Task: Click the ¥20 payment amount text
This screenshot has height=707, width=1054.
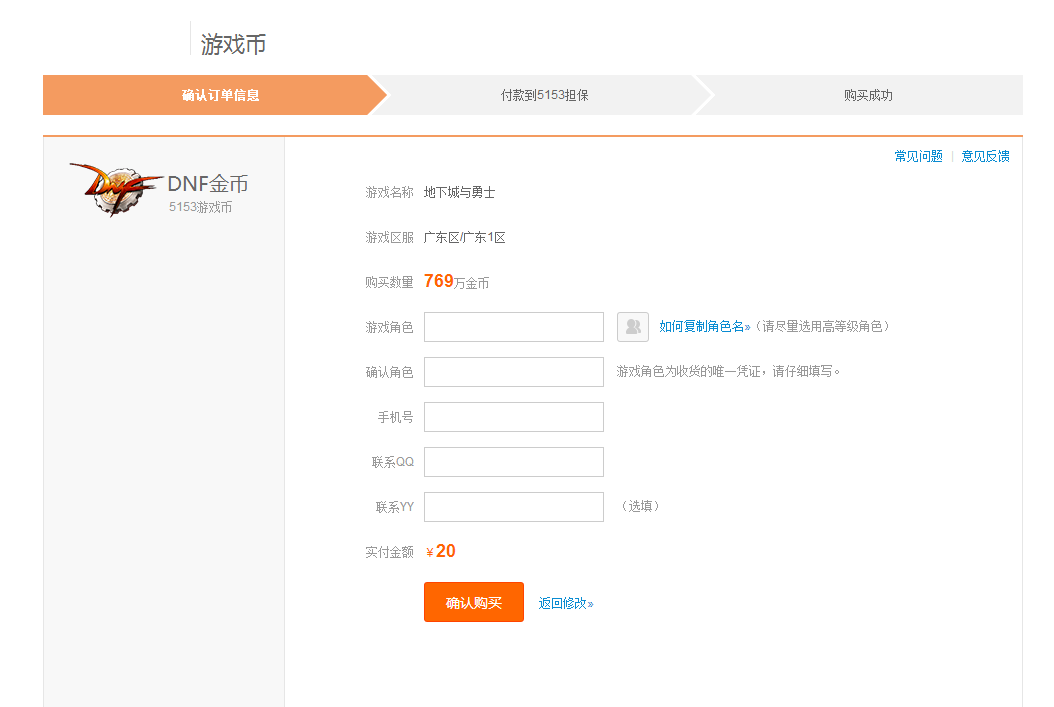Action: (441, 550)
